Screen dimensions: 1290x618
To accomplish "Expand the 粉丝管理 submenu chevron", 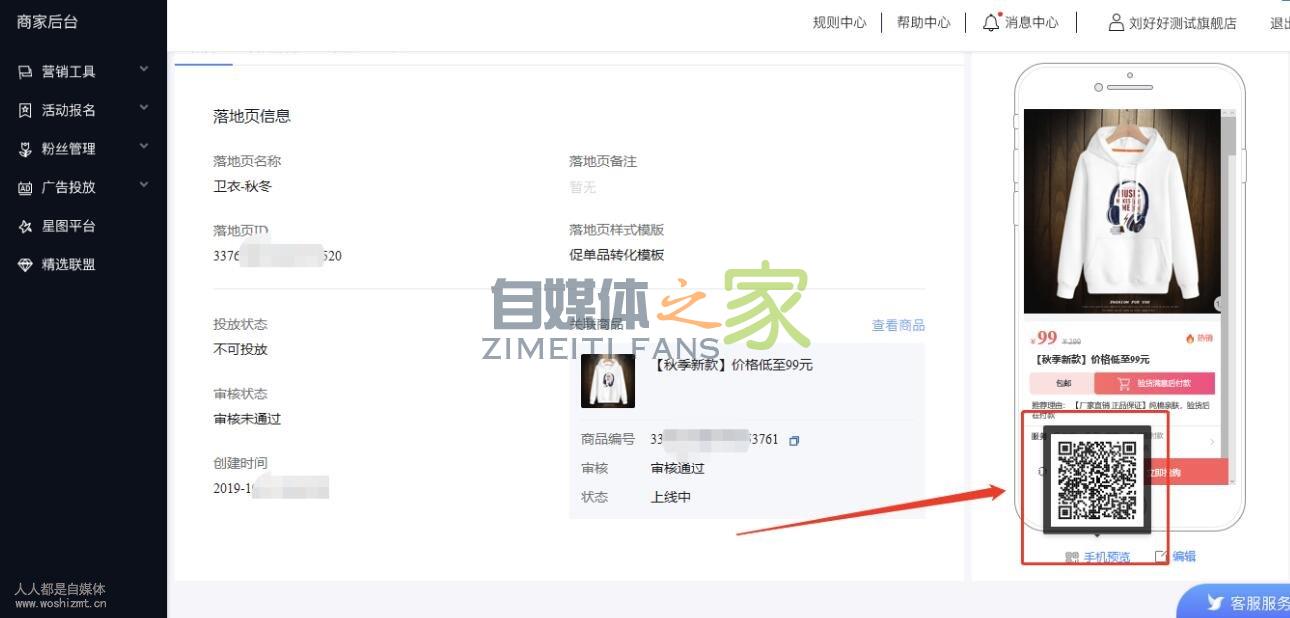I will (144, 146).
